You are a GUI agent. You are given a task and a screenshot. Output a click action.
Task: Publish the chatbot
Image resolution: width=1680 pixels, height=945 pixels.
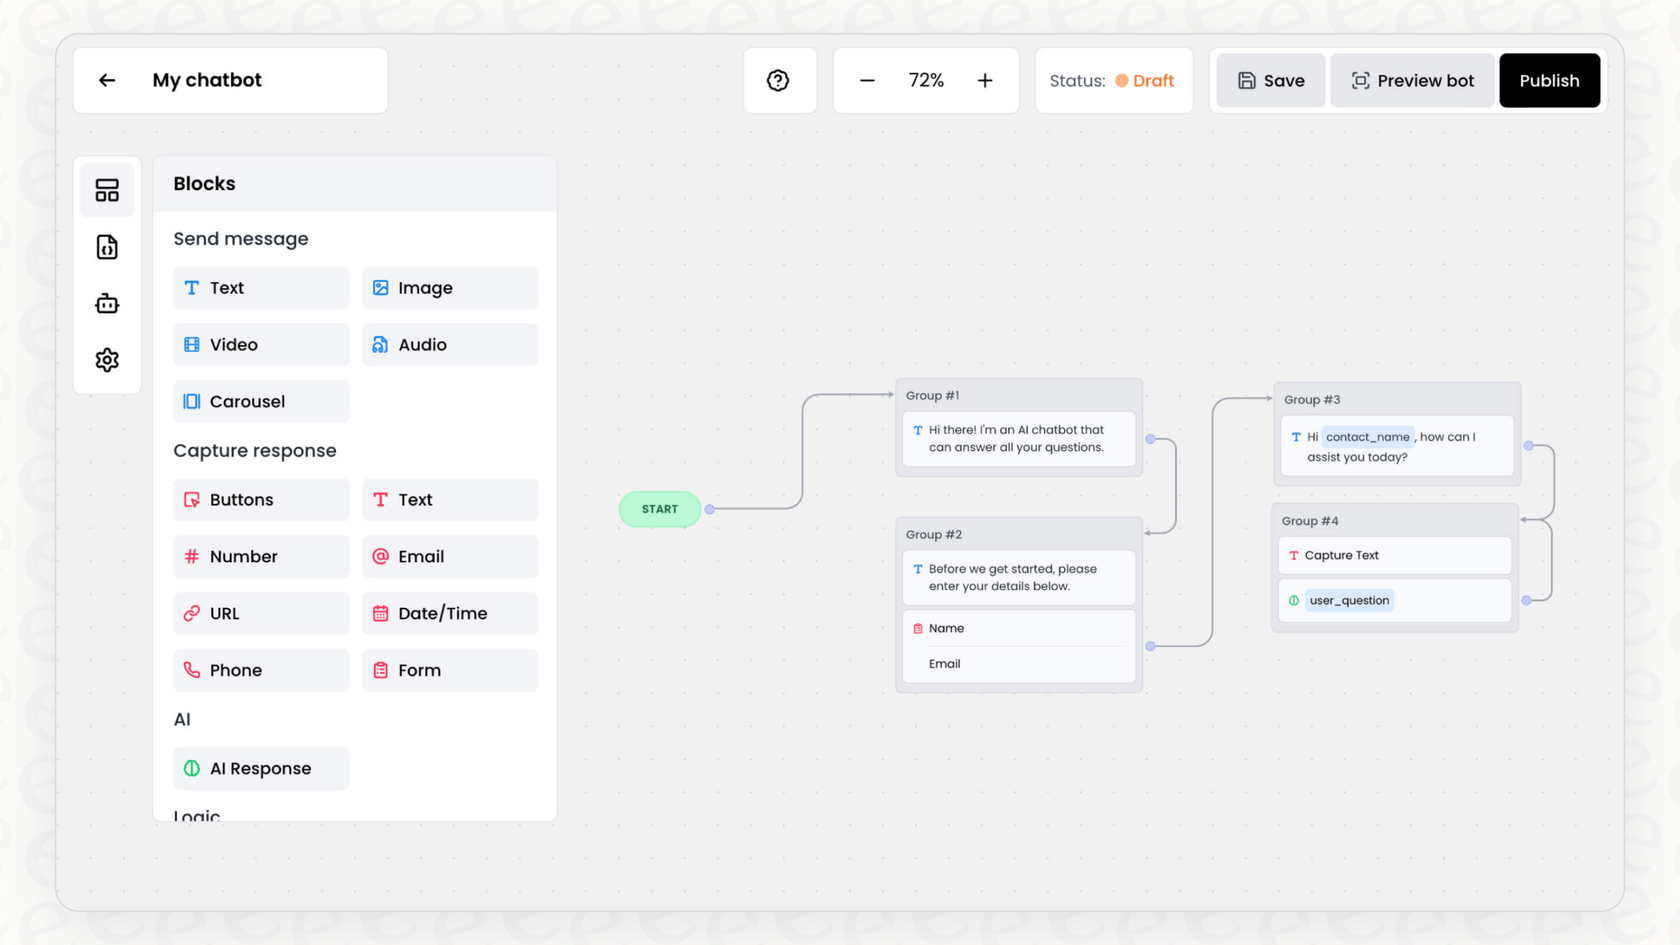coord(1549,80)
